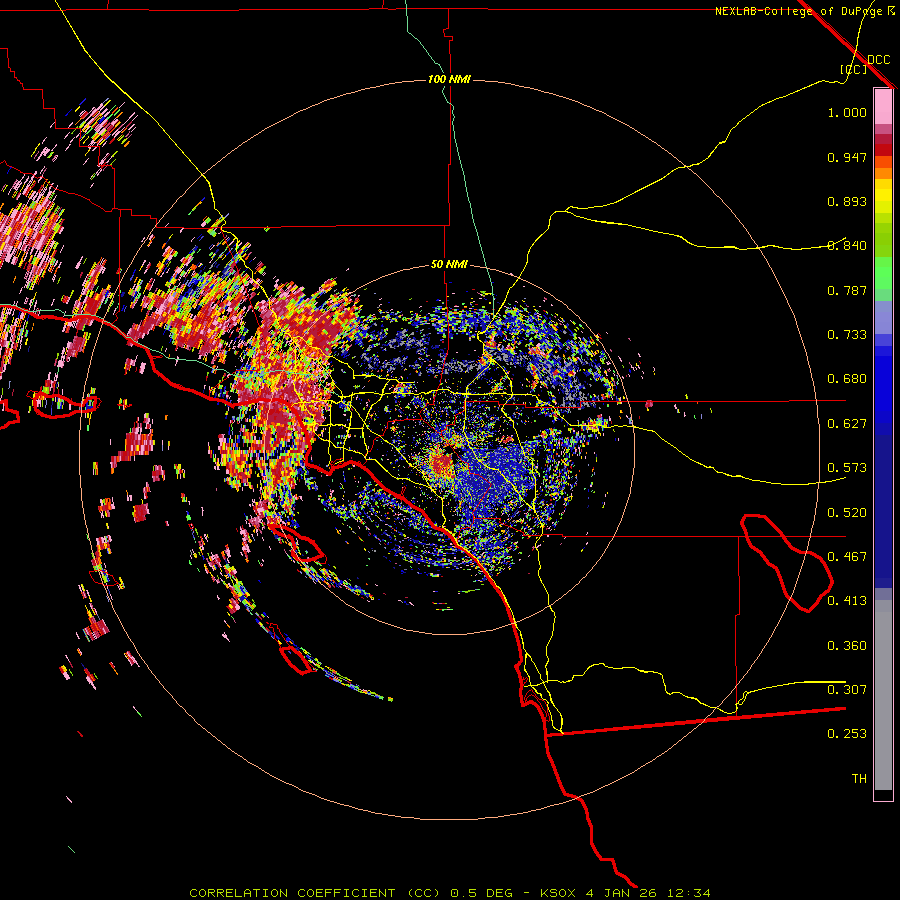Click the 100 NMI range ring label

[x=449, y=79]
